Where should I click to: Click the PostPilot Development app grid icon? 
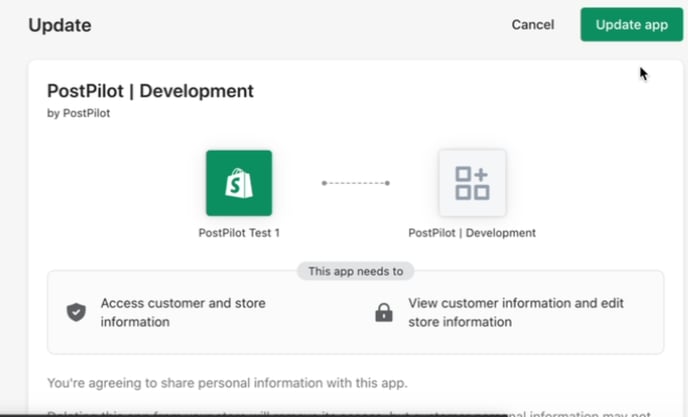472,183
